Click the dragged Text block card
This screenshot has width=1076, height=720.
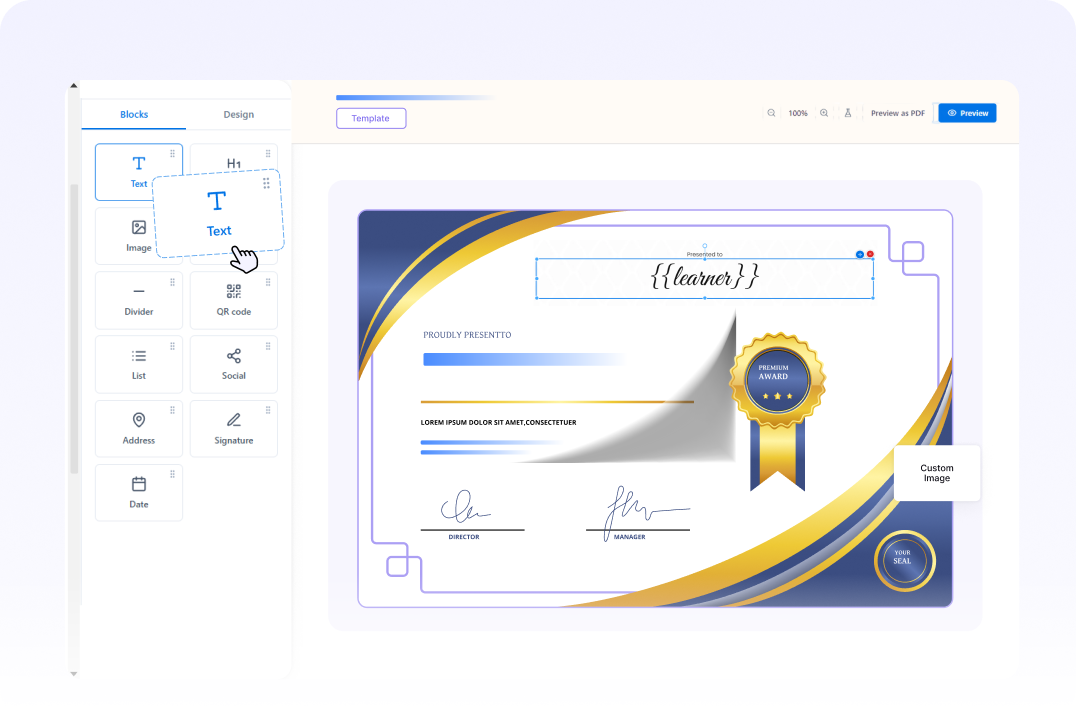[219, 213]
